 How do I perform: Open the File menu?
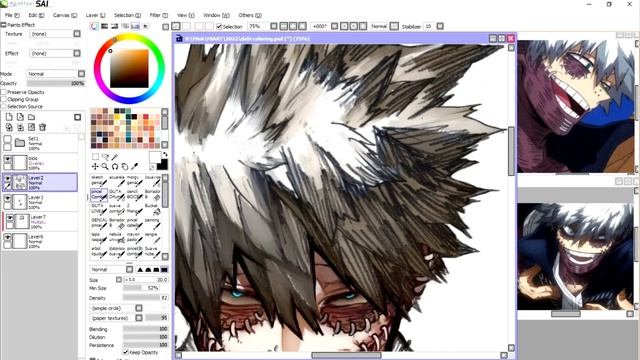[12, 15]
